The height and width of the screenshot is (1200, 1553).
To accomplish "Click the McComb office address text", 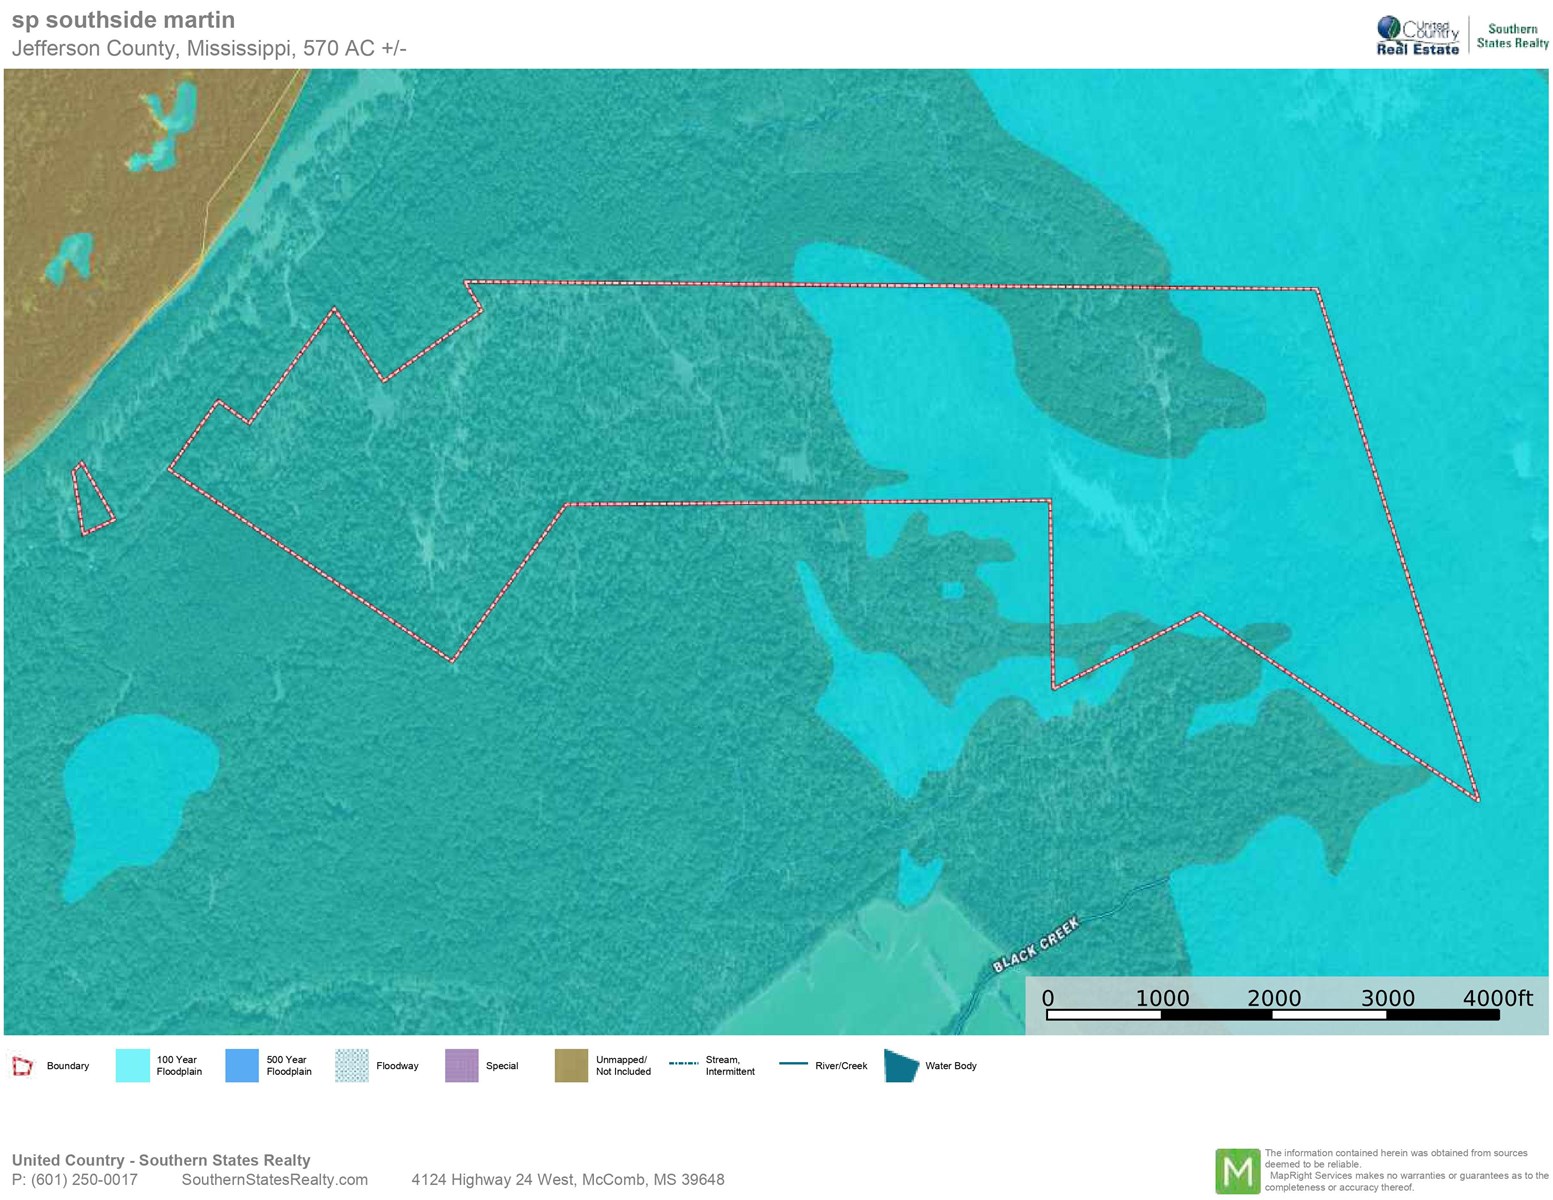I will pos(567,1180).
